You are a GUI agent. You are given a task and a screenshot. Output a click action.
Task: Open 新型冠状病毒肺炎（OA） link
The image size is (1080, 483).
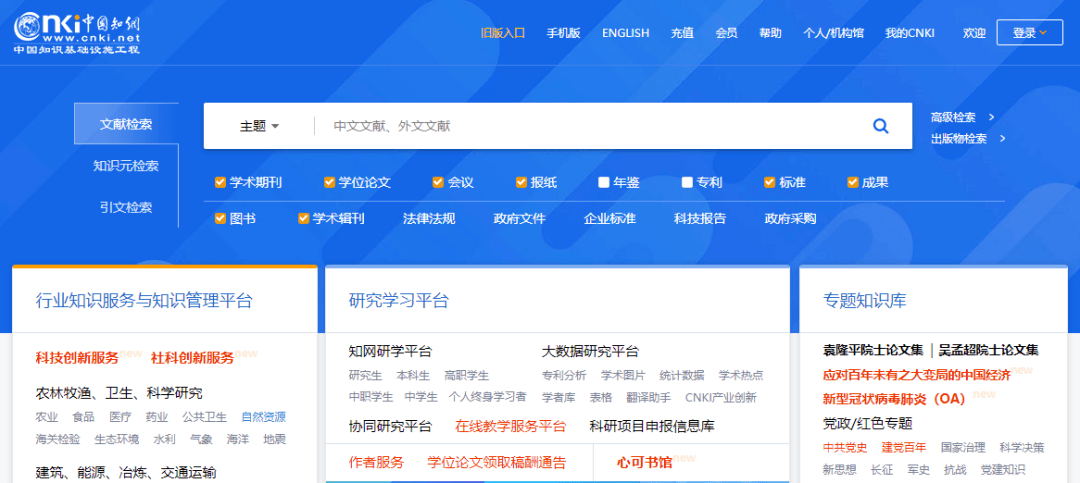coord(894,399)
